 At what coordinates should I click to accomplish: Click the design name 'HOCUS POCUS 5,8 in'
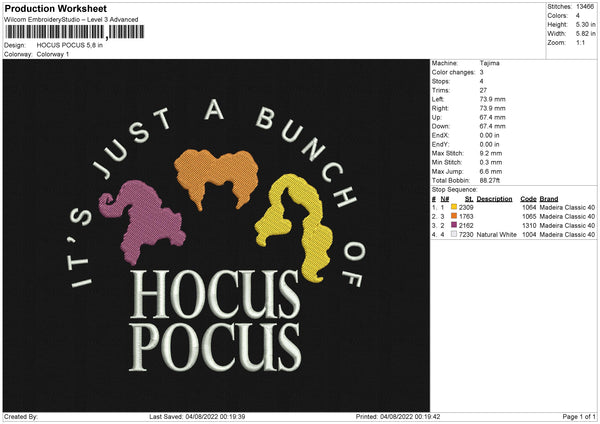[x=70, y=45]
